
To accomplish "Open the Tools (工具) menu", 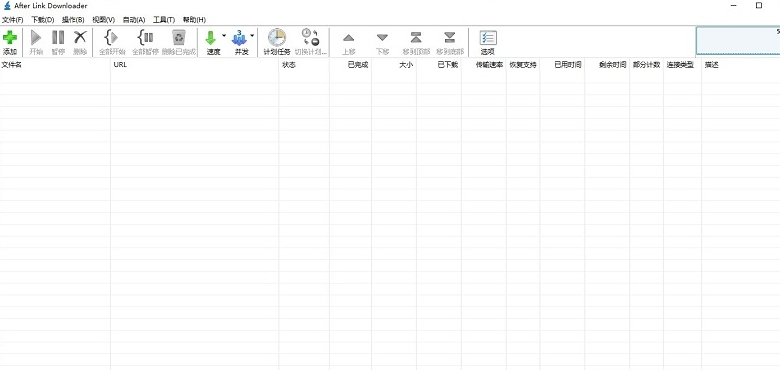I will pos(164,20).
